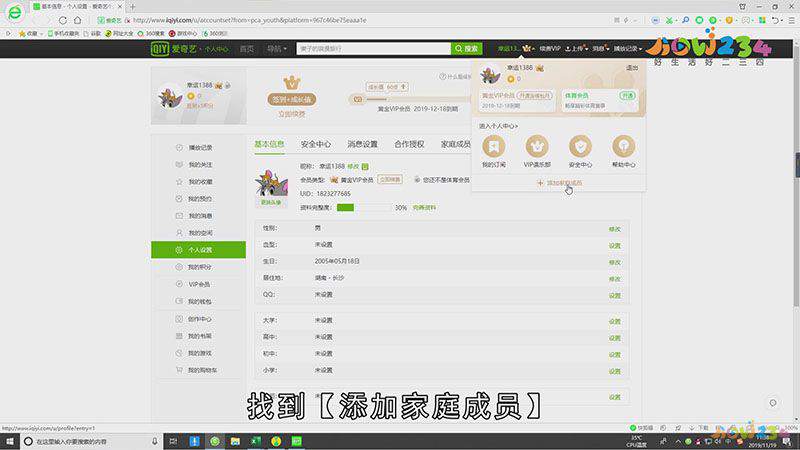
Task: Click the Cortana microphone icon
Action: (x=155, y=441)
